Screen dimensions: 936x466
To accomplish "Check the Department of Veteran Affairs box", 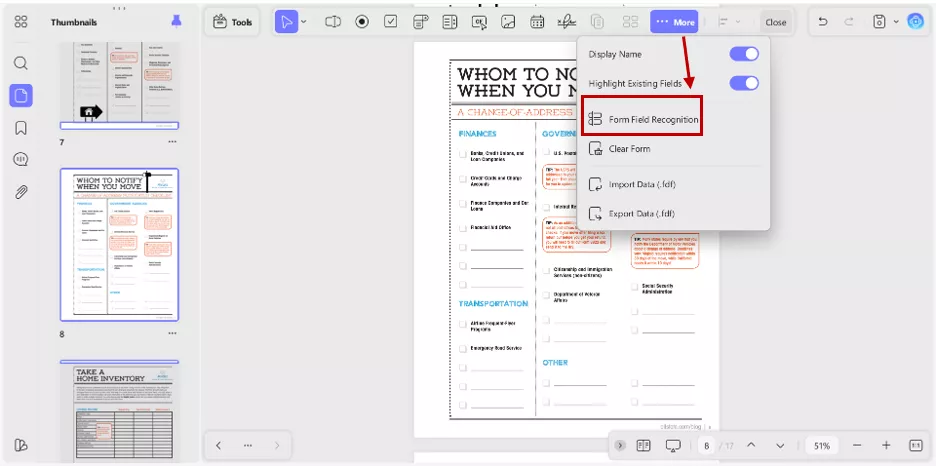I will pos(546,295).
